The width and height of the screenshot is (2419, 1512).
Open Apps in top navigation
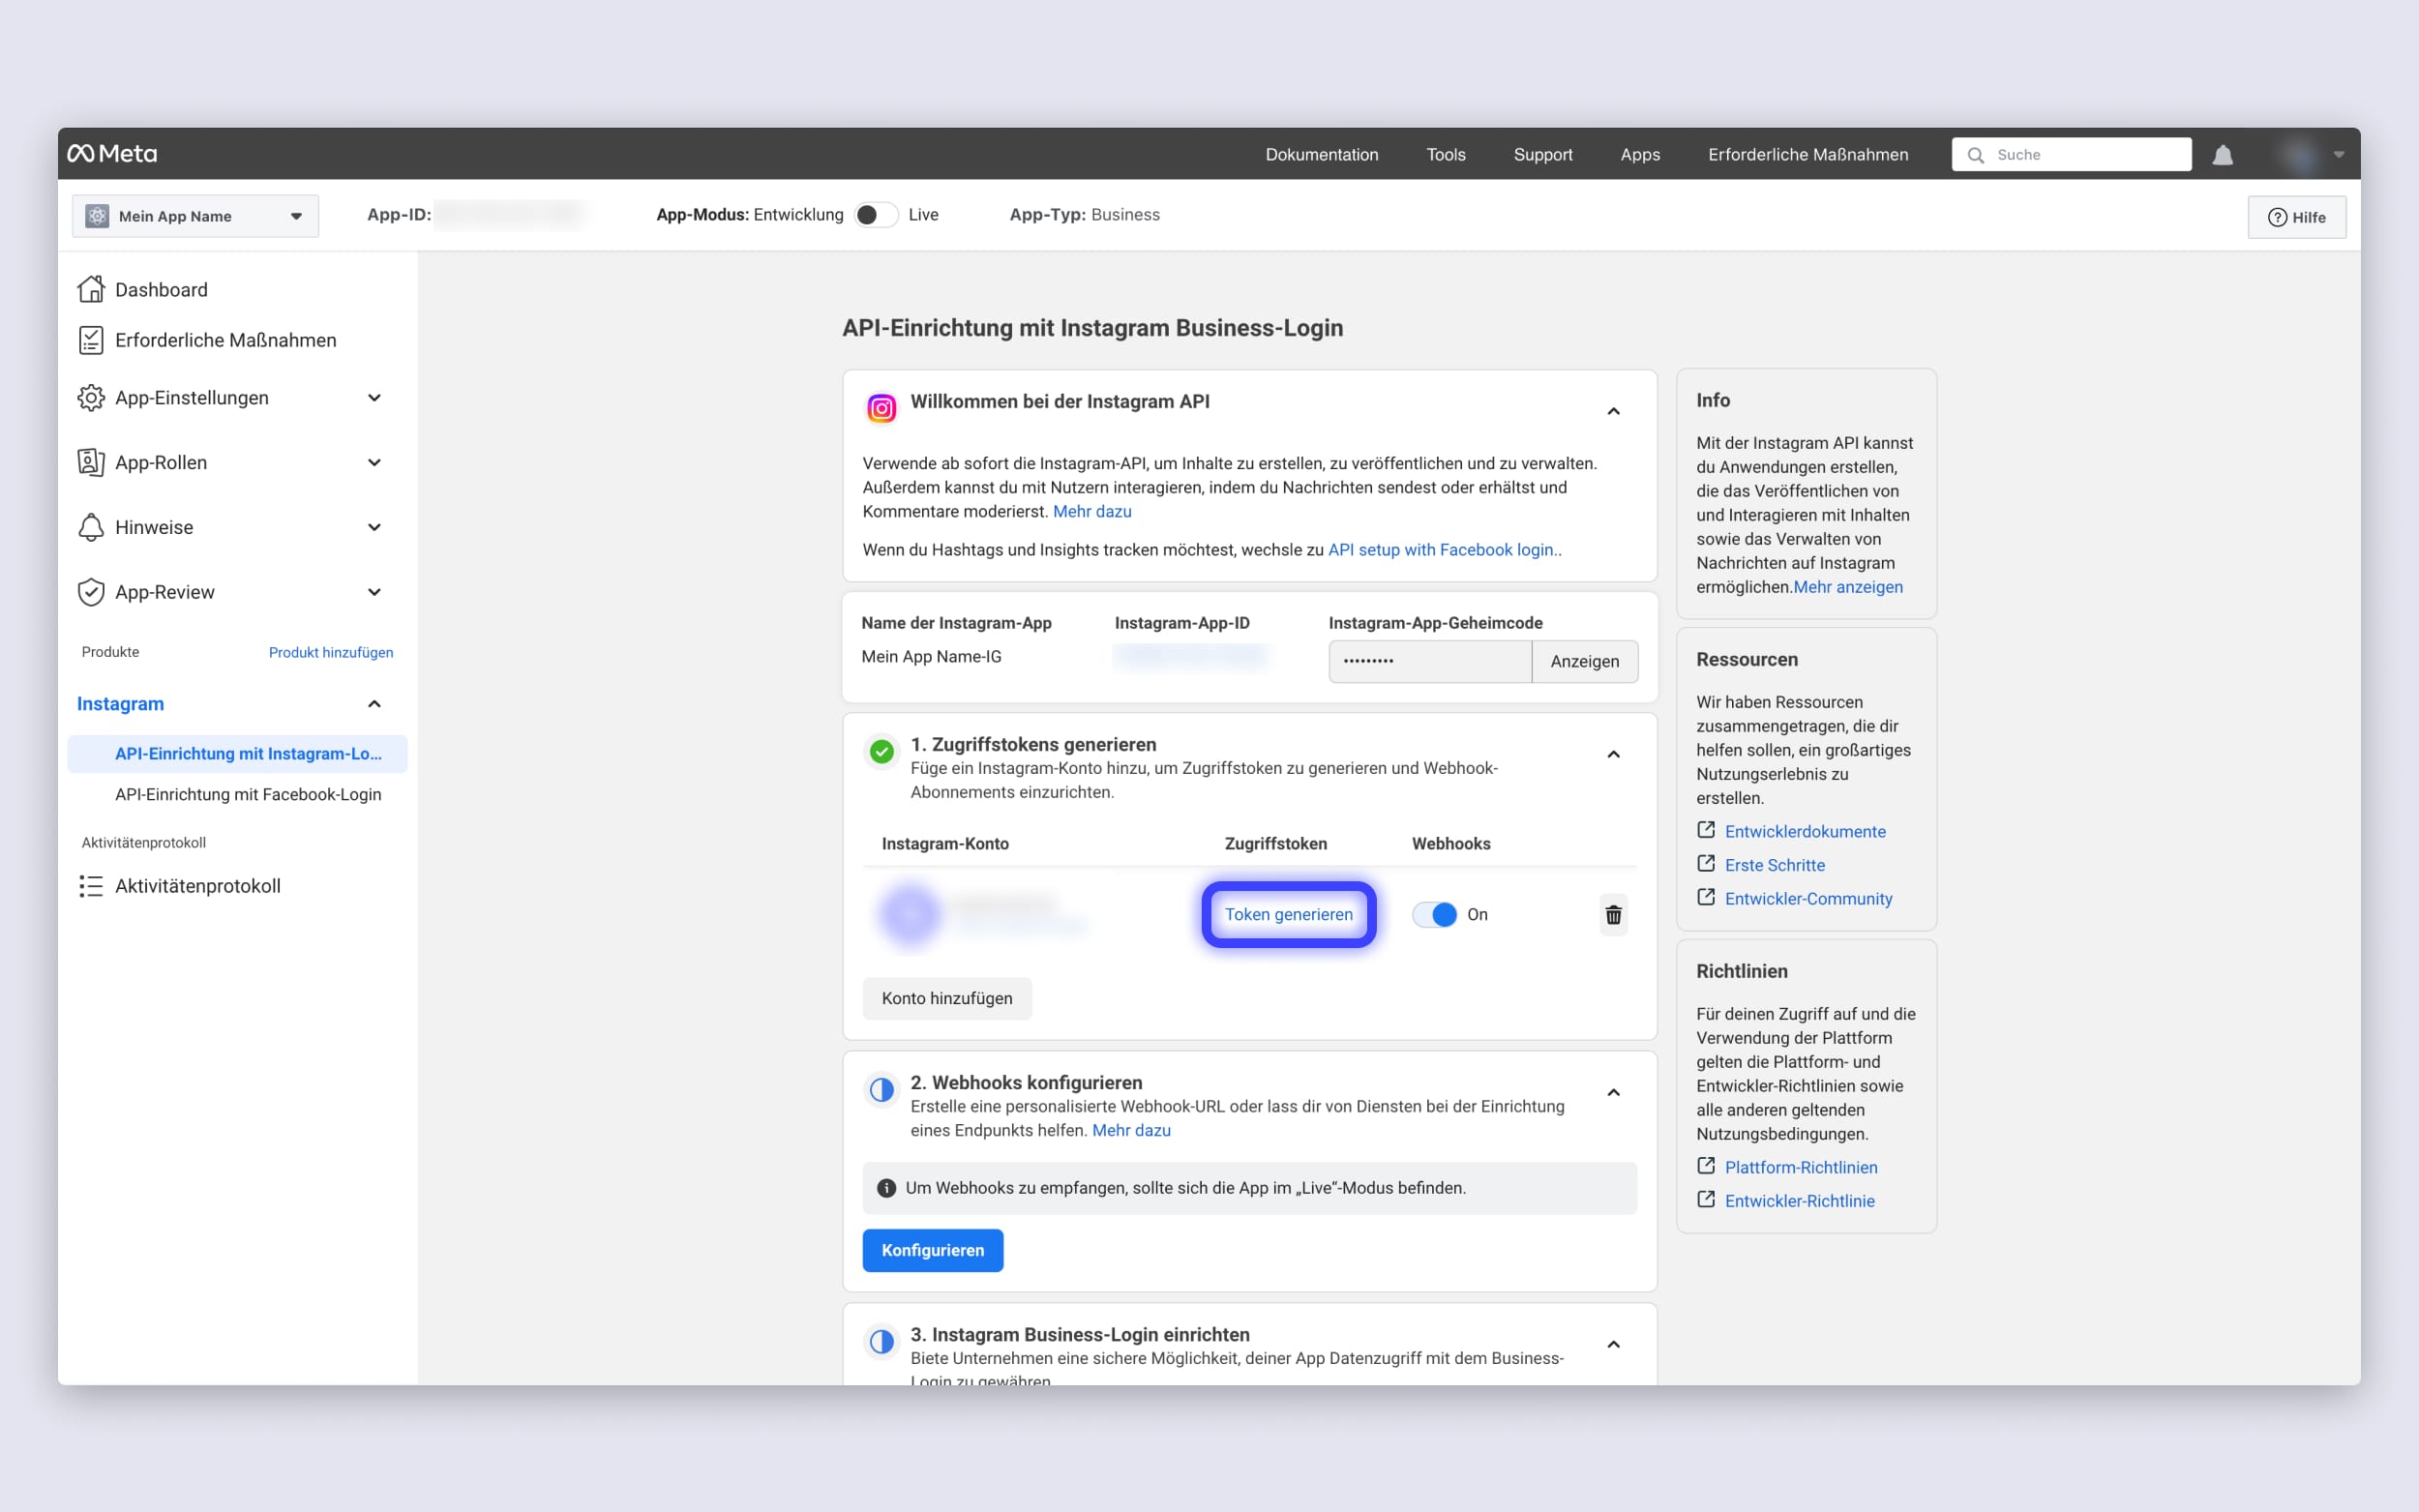(x=1640, y=155)
